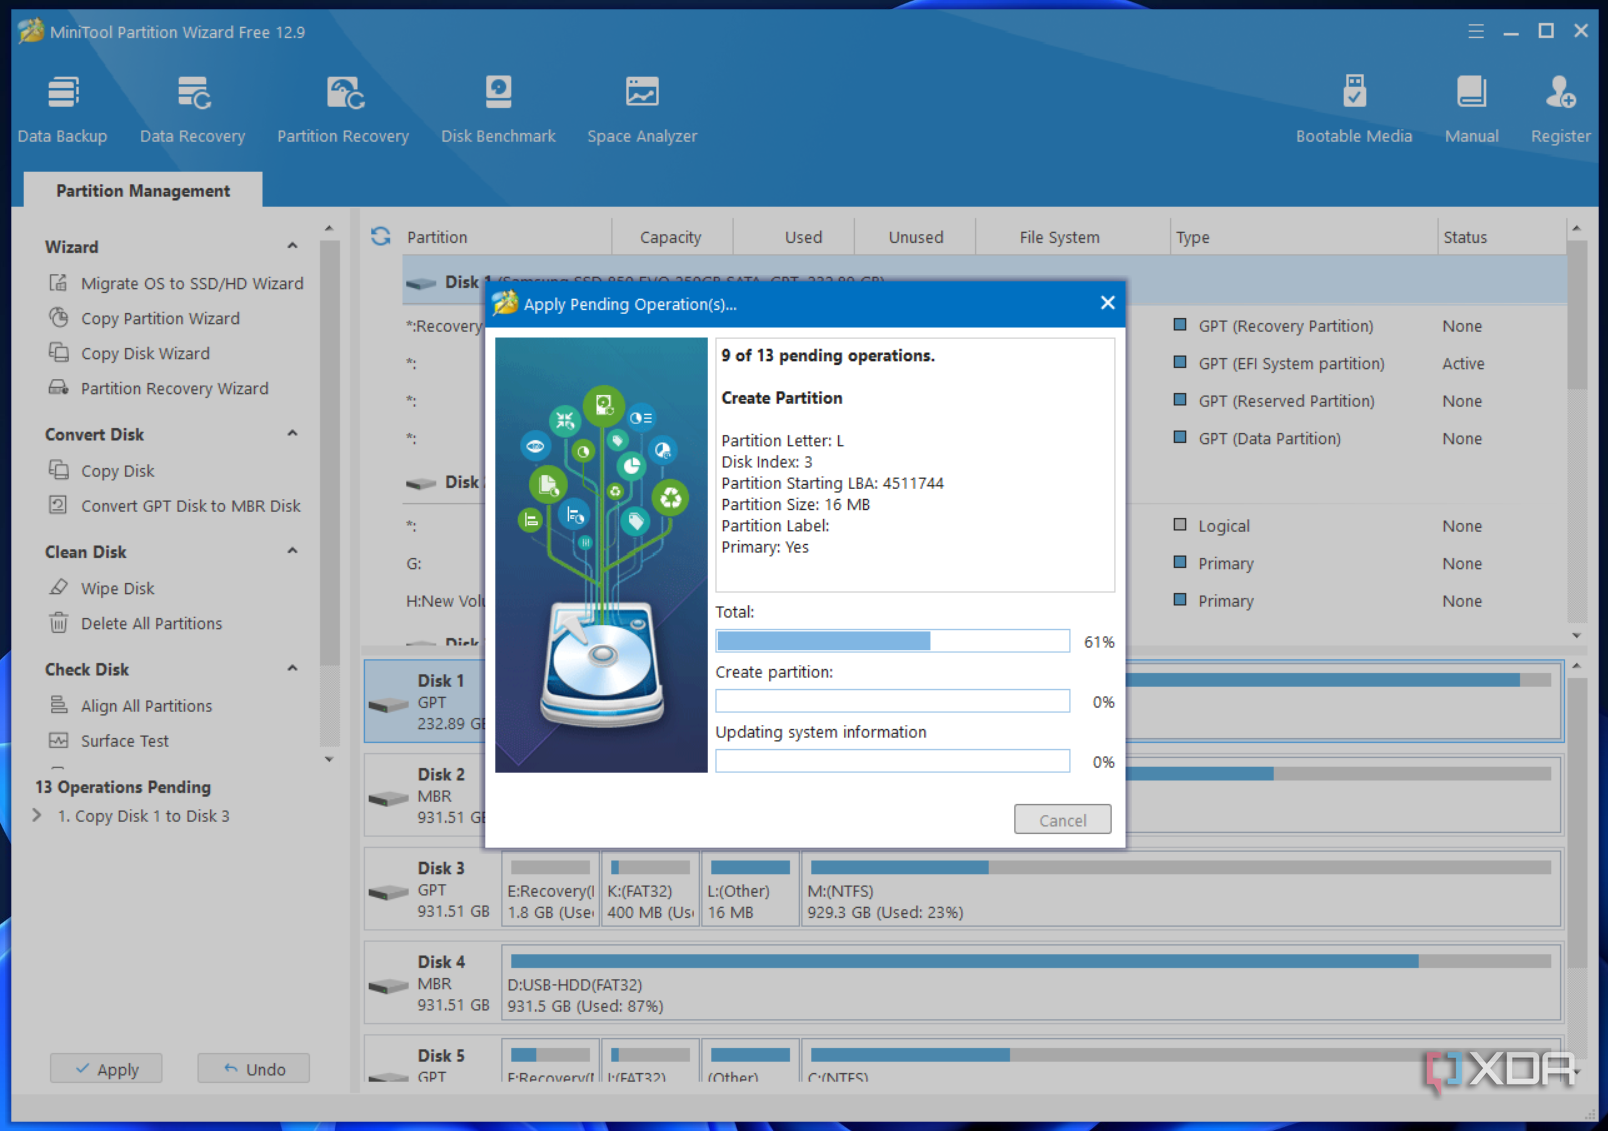The image size is (1608, 1131).
Task: Open Disk Benchmark
Action: [498, 110]
